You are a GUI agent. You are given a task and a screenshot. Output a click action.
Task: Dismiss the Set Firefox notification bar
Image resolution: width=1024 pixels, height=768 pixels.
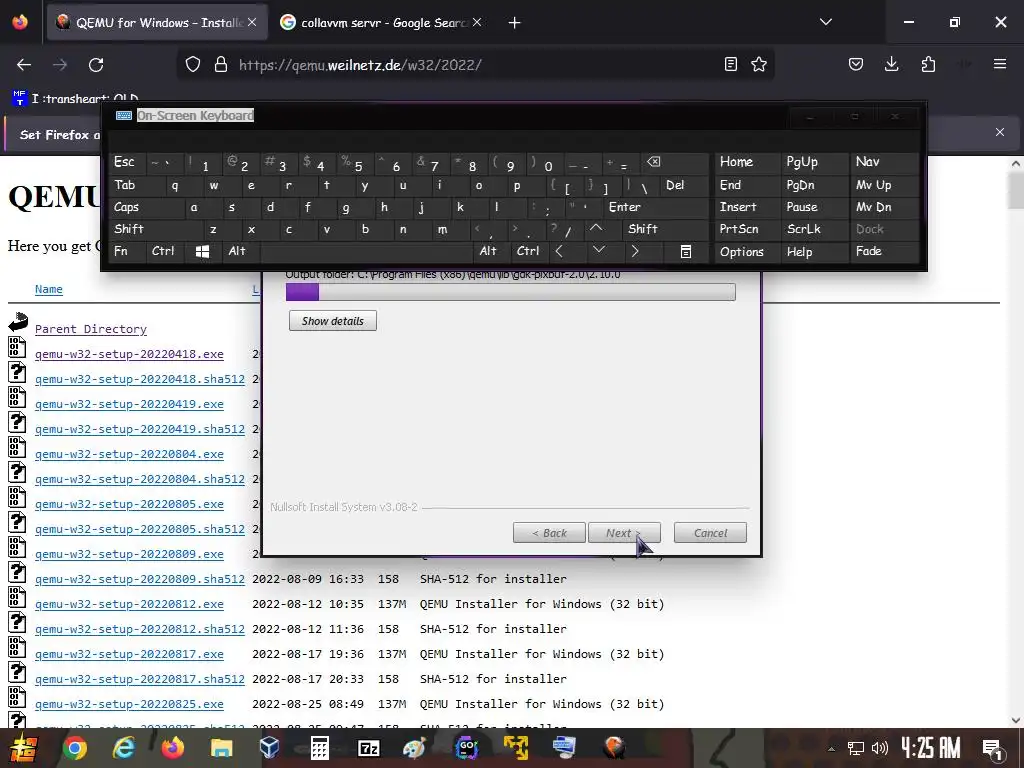click(x=1000, y=133)
